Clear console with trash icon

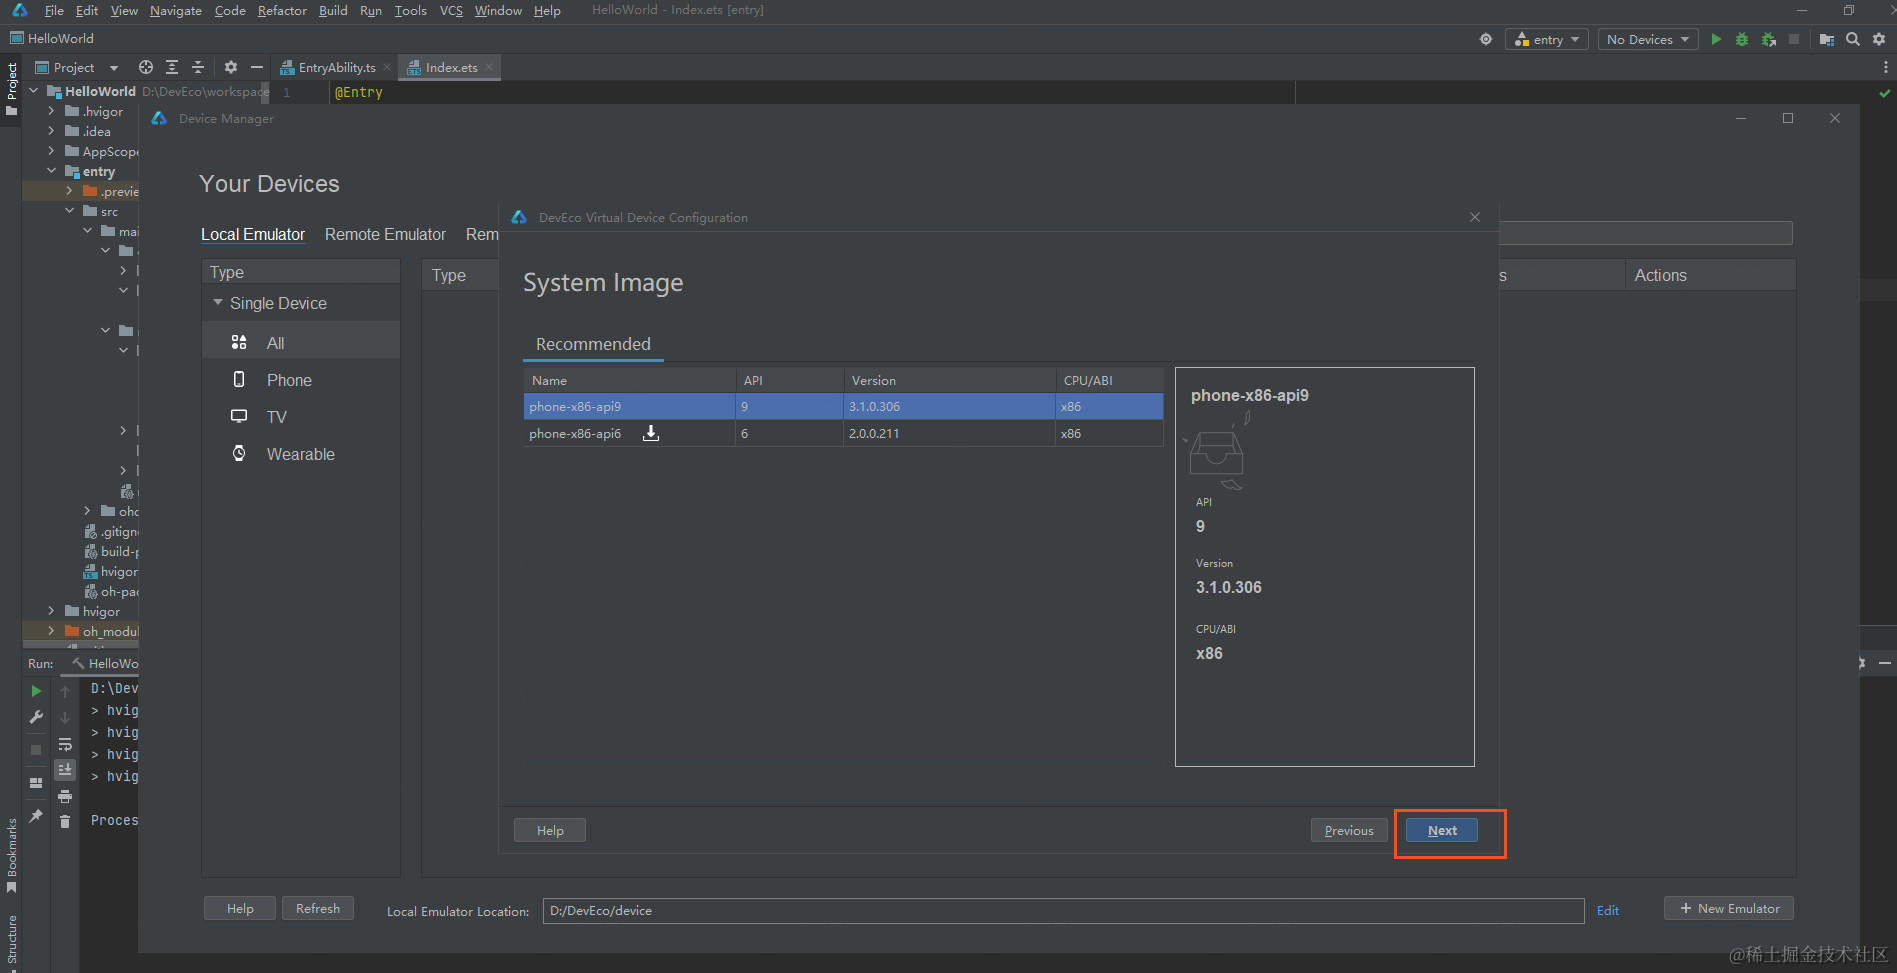(x=65, y=821)
